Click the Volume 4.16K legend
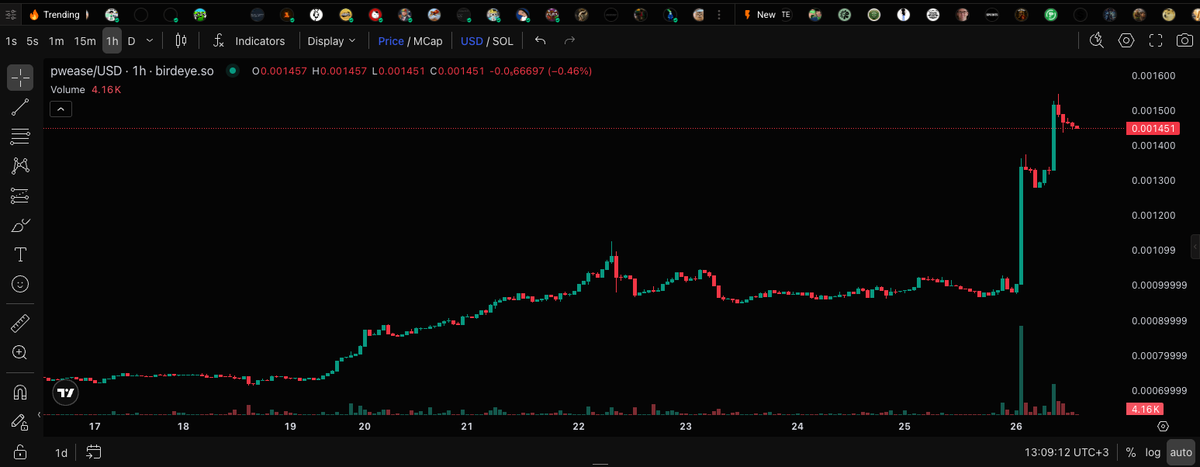This screenshot has height=467, width=1200. pyautogui.click(x=86, y=89)
